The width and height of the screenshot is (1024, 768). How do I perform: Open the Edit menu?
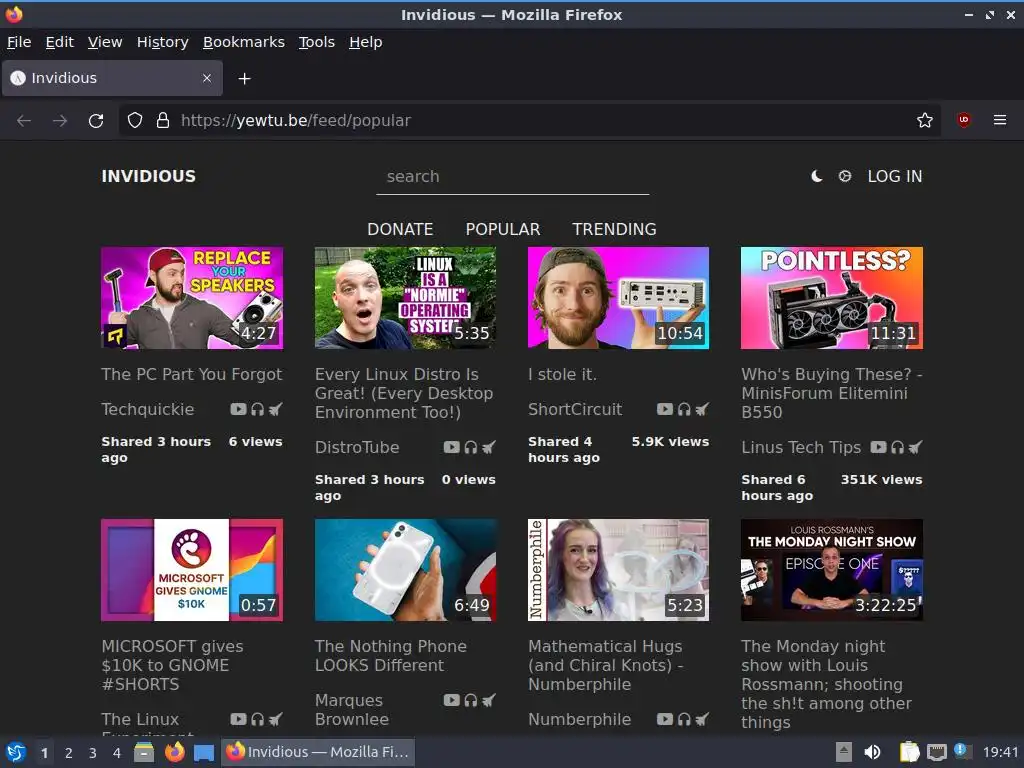click(x=59, y=42)
